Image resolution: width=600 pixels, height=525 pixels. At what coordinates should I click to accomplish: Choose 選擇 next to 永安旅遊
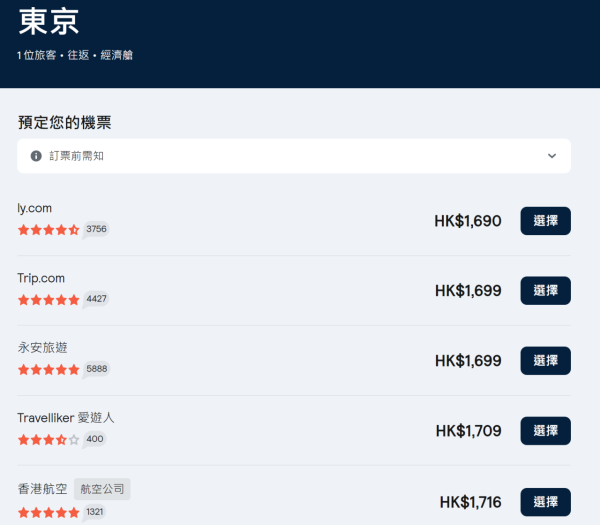[x=545, y=360]
